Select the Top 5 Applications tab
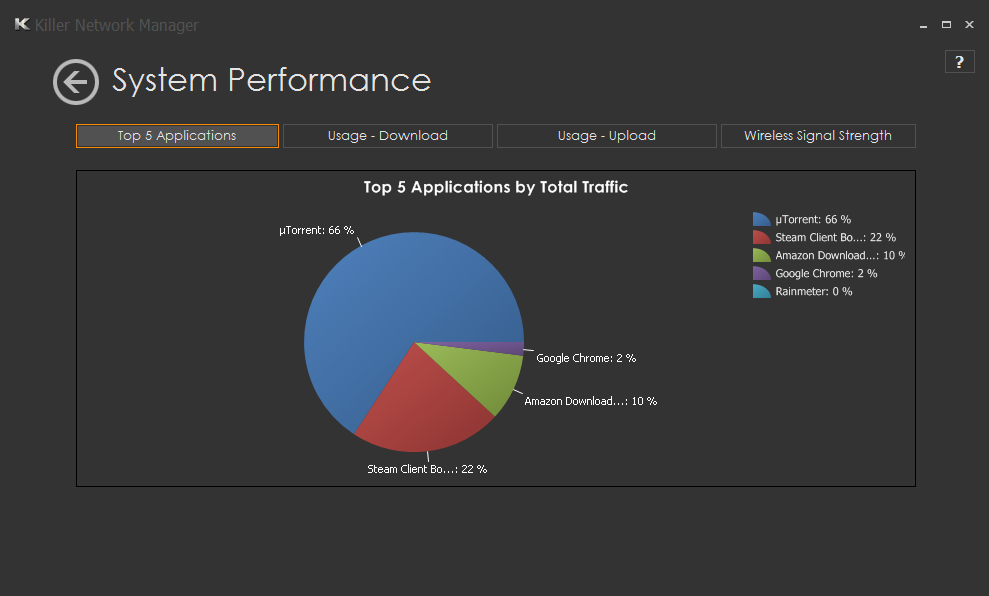 tap(177, 136)
